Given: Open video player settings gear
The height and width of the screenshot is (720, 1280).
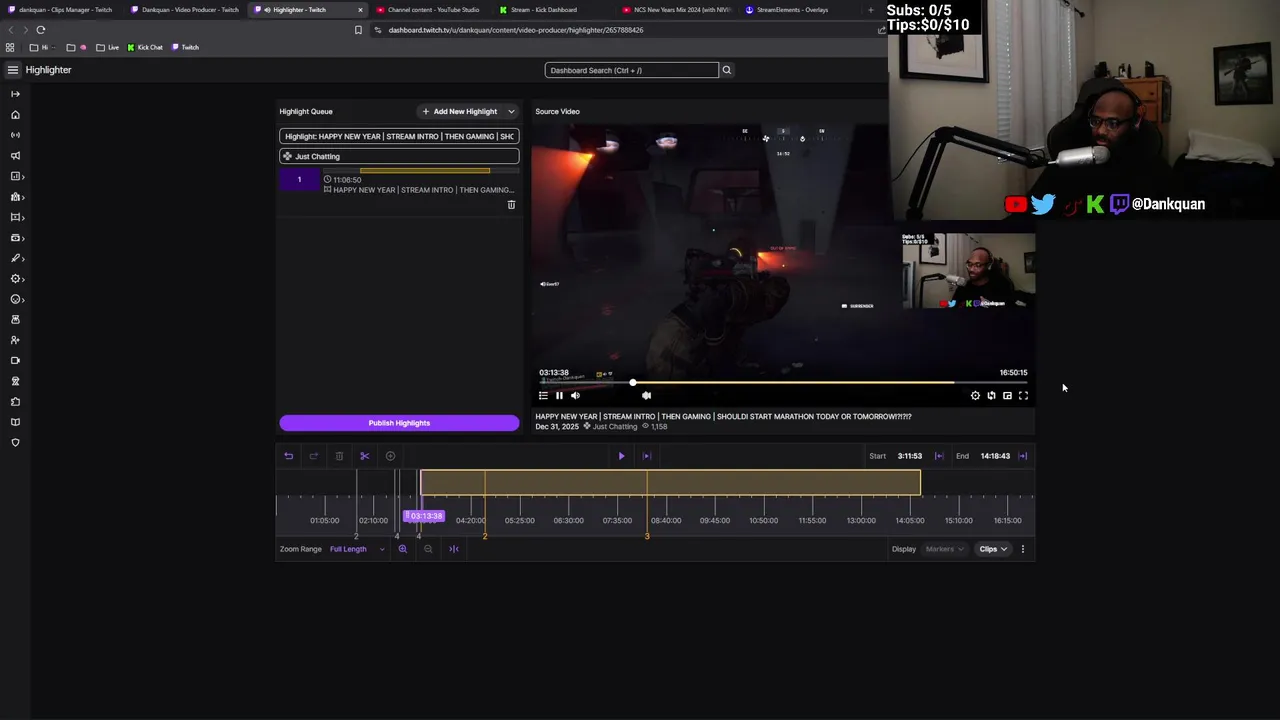Looking at the screenshot, I should tap(975, 396).
